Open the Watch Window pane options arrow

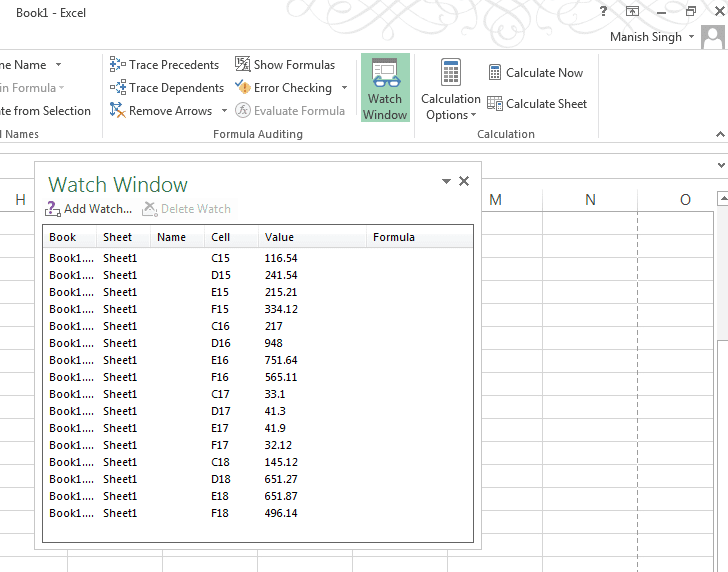(x=446, y=181)
